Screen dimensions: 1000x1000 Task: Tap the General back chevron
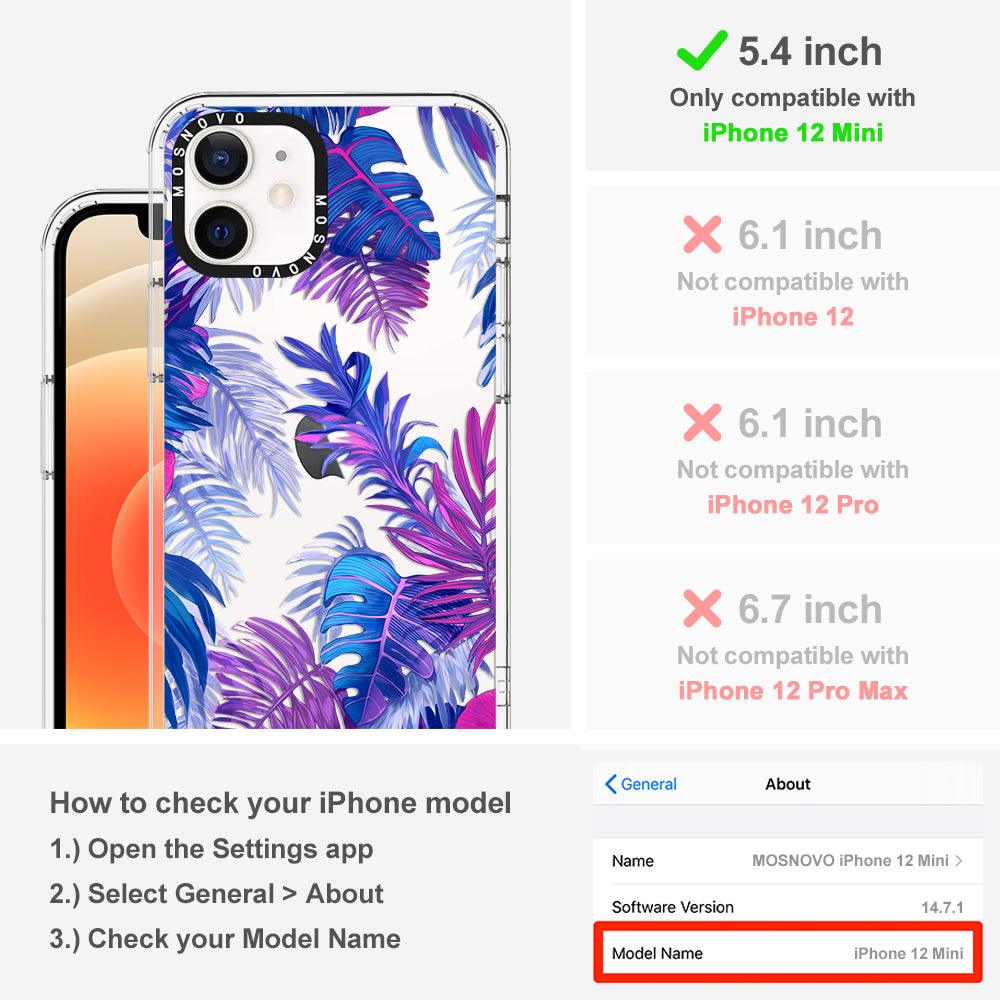tap(610, 784)
